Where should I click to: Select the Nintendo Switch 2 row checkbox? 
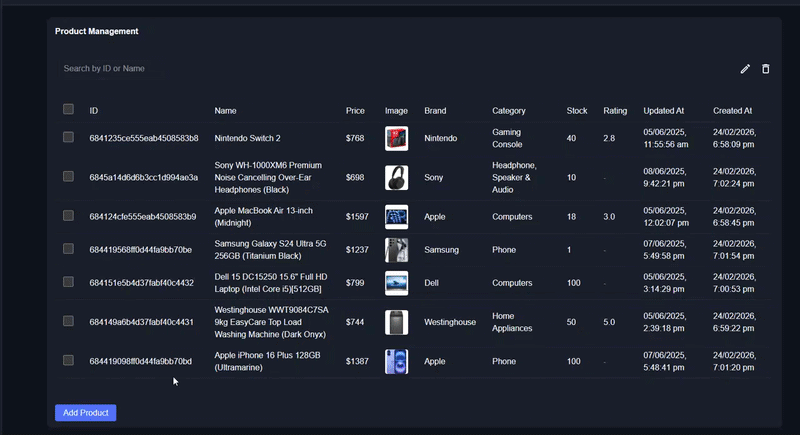[x=68, y=137]
